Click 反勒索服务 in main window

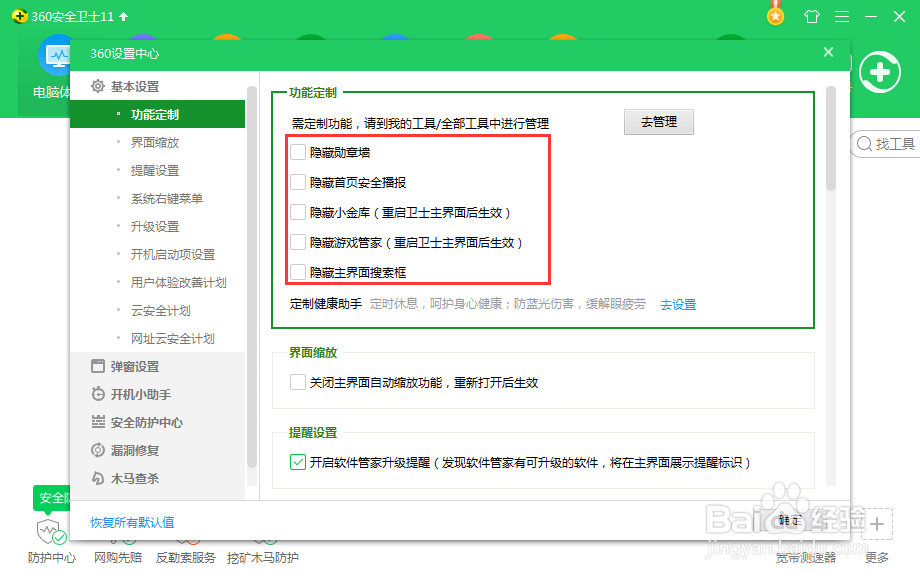click(185, 557)
